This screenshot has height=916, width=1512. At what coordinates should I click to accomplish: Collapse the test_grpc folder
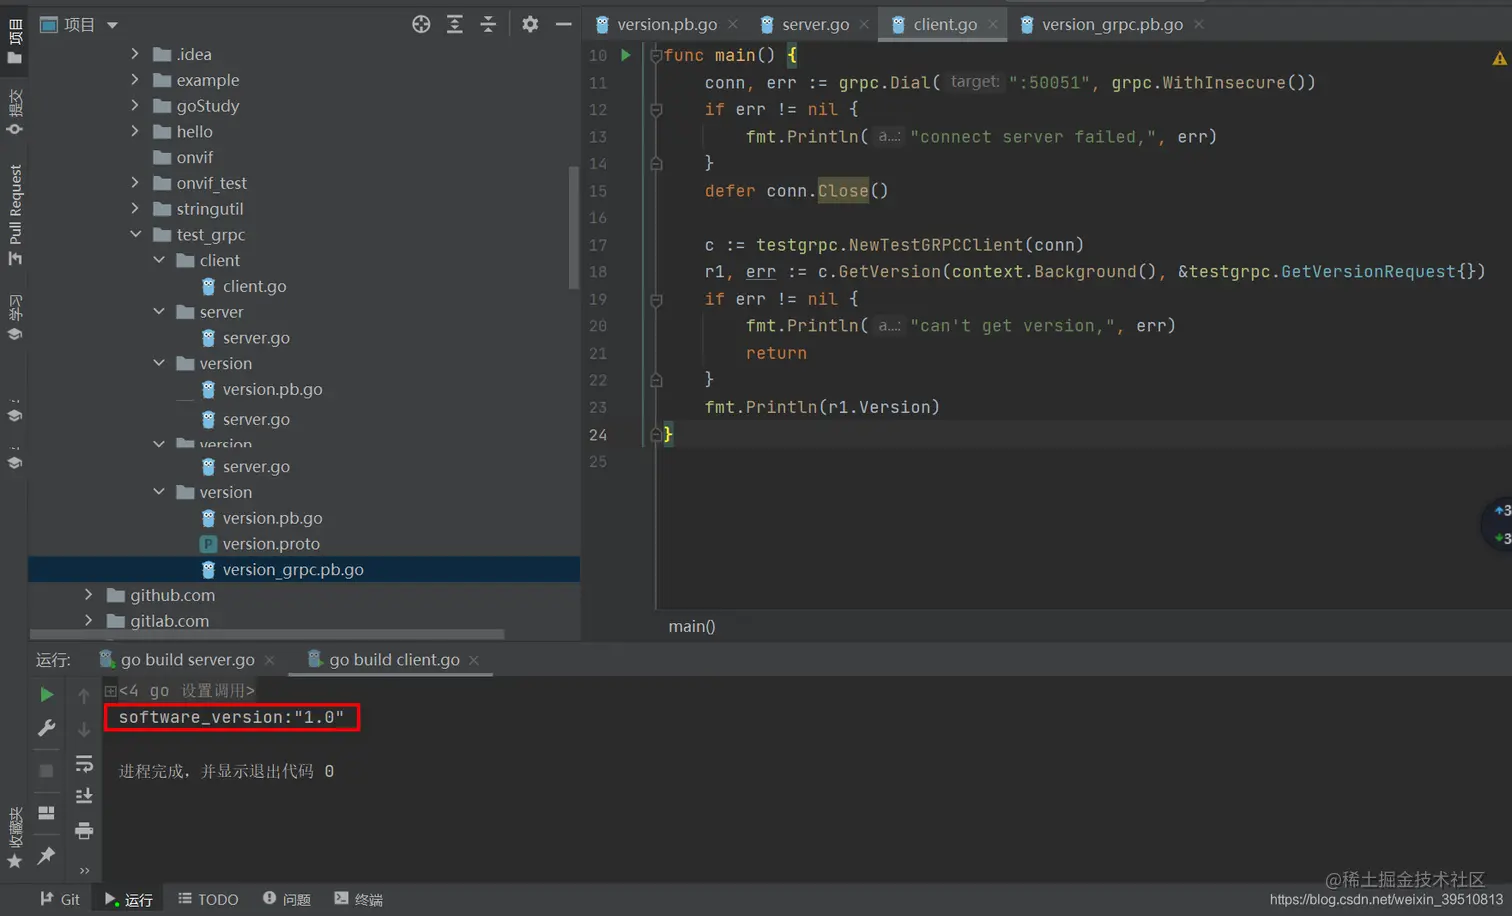[x=135, y=234]
